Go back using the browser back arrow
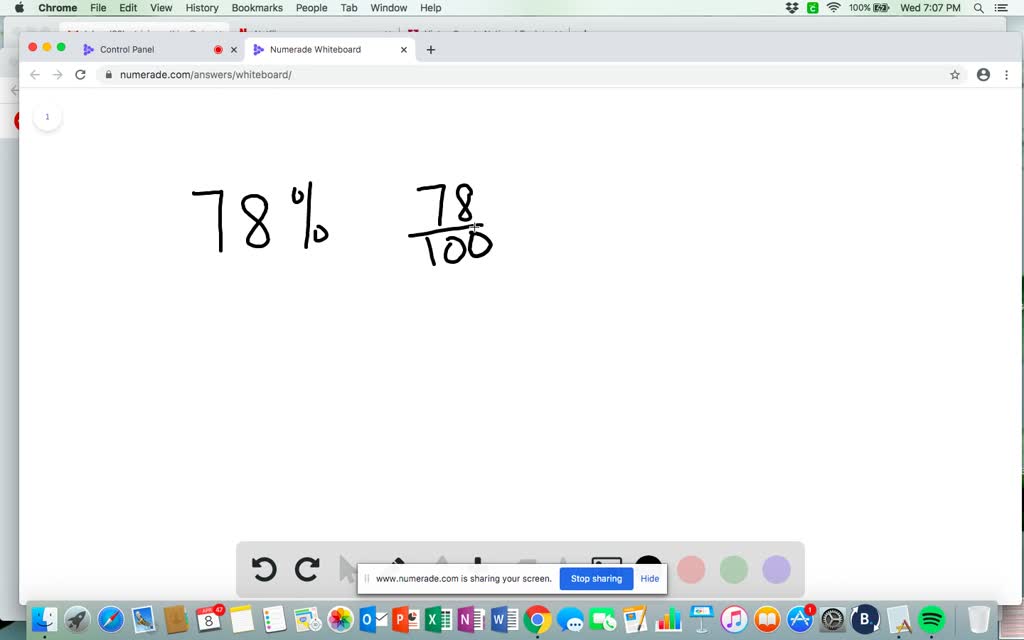 [35, 74]
